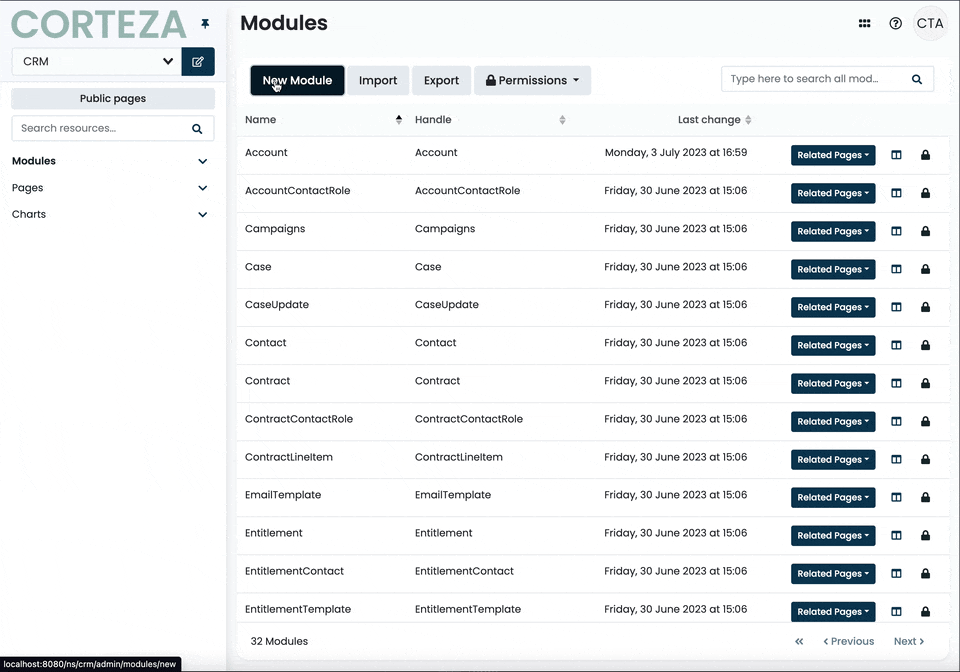Toggle sorting on the Handle column
This screenshot has width=960, height=672.
(x=561, y=119)
